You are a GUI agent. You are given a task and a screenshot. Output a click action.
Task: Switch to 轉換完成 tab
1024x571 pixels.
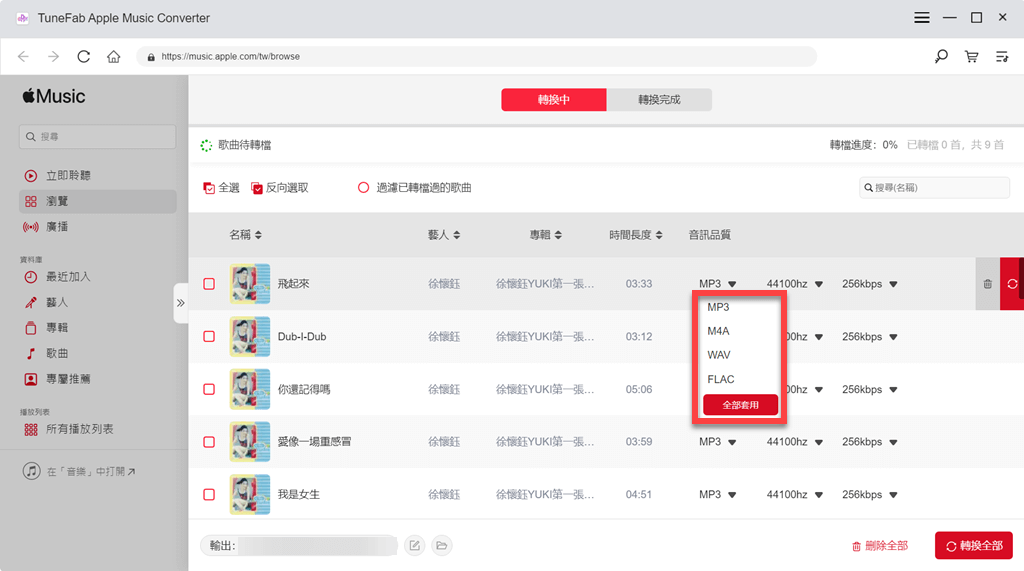[659, 99]
